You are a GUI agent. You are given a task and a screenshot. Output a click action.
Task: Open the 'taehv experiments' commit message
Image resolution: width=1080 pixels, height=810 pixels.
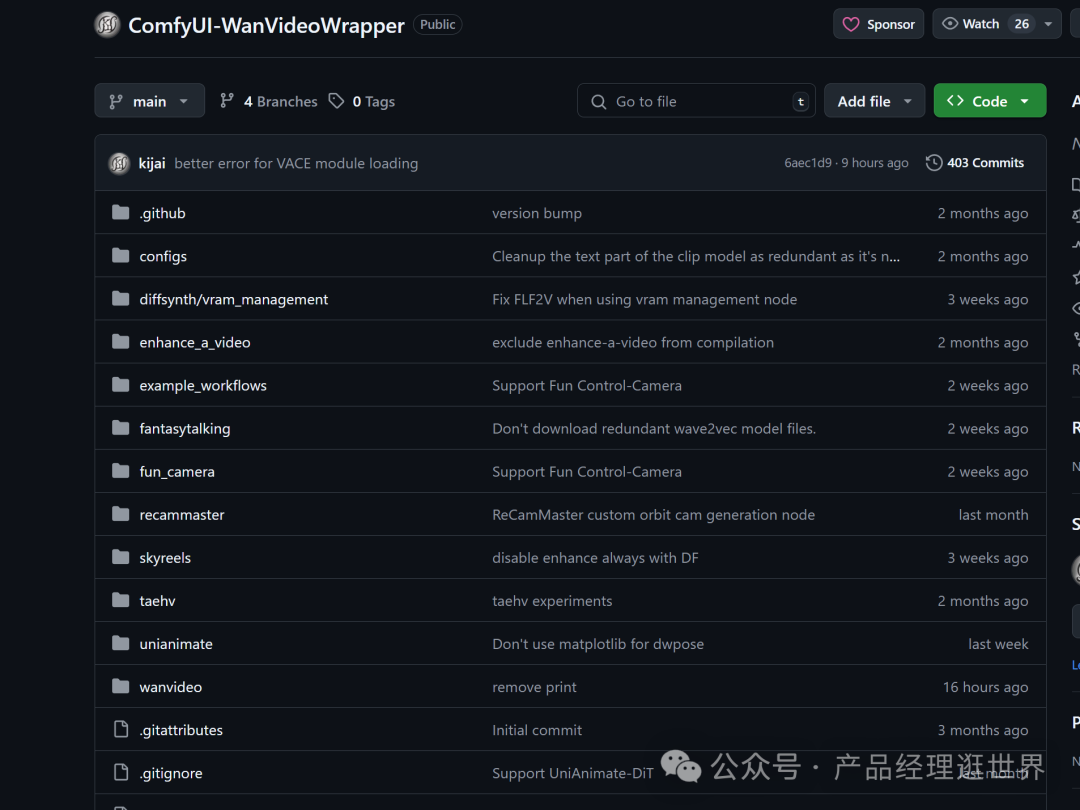click(552, 601)
